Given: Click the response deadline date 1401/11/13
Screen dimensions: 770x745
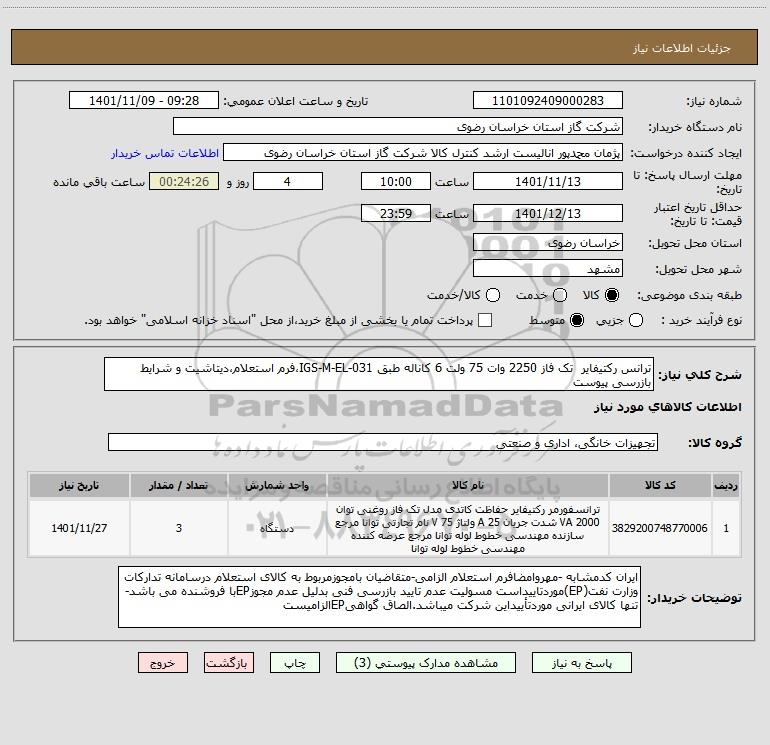Looking at the screenshot, I should [548, 181].
